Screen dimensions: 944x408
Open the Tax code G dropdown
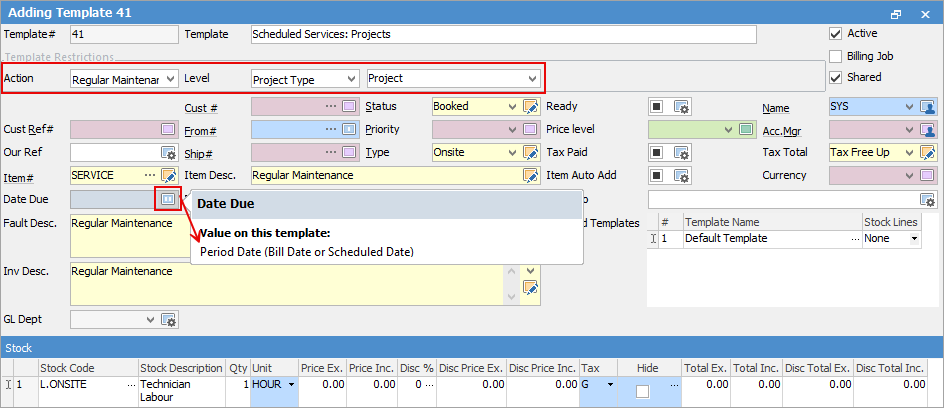610,385
